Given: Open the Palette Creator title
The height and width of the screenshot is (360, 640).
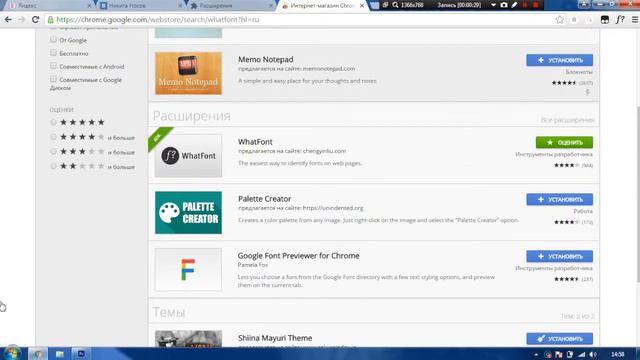Looking at the screenshot, I should point(264,199).
